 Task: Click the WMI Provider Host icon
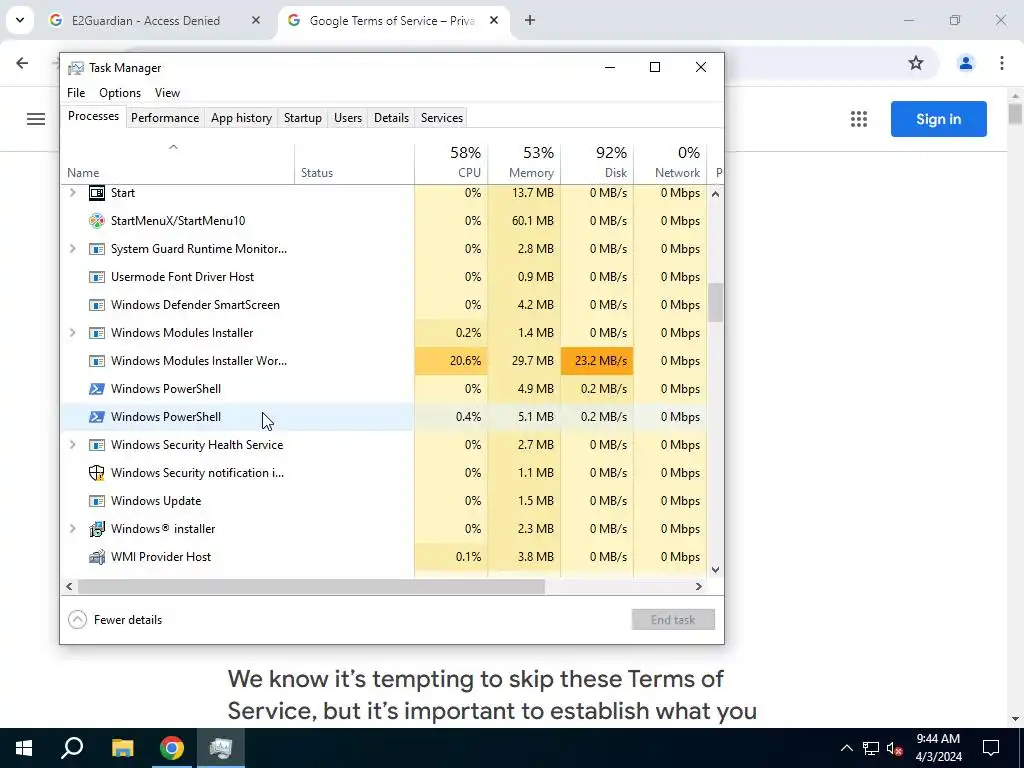97,557
